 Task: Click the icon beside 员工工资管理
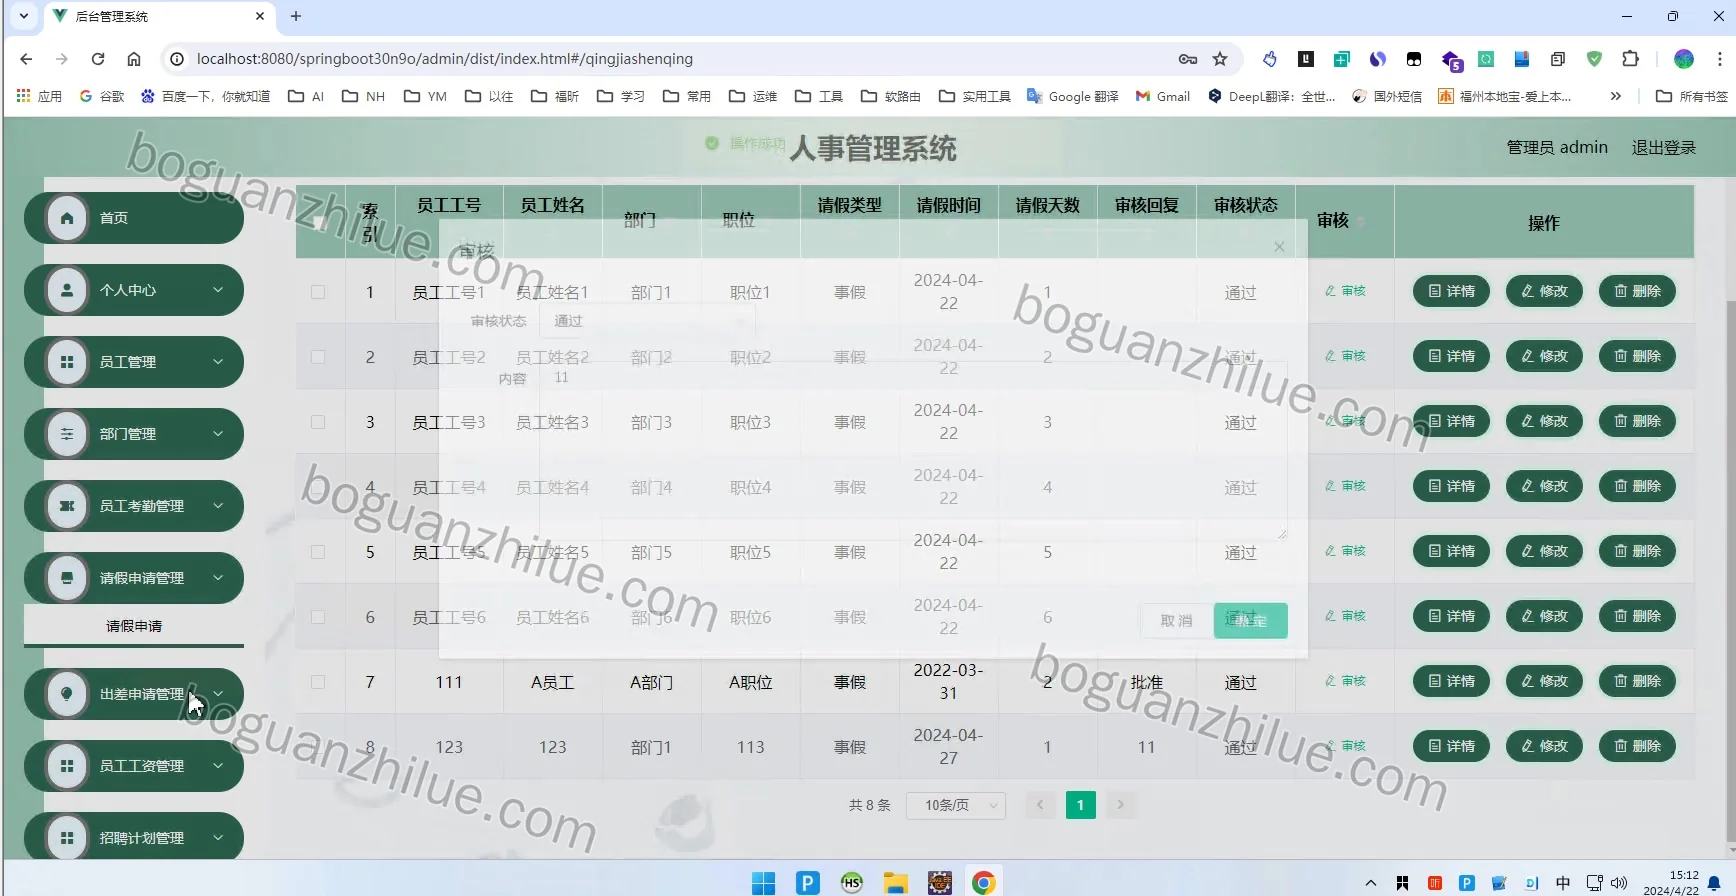67,766
